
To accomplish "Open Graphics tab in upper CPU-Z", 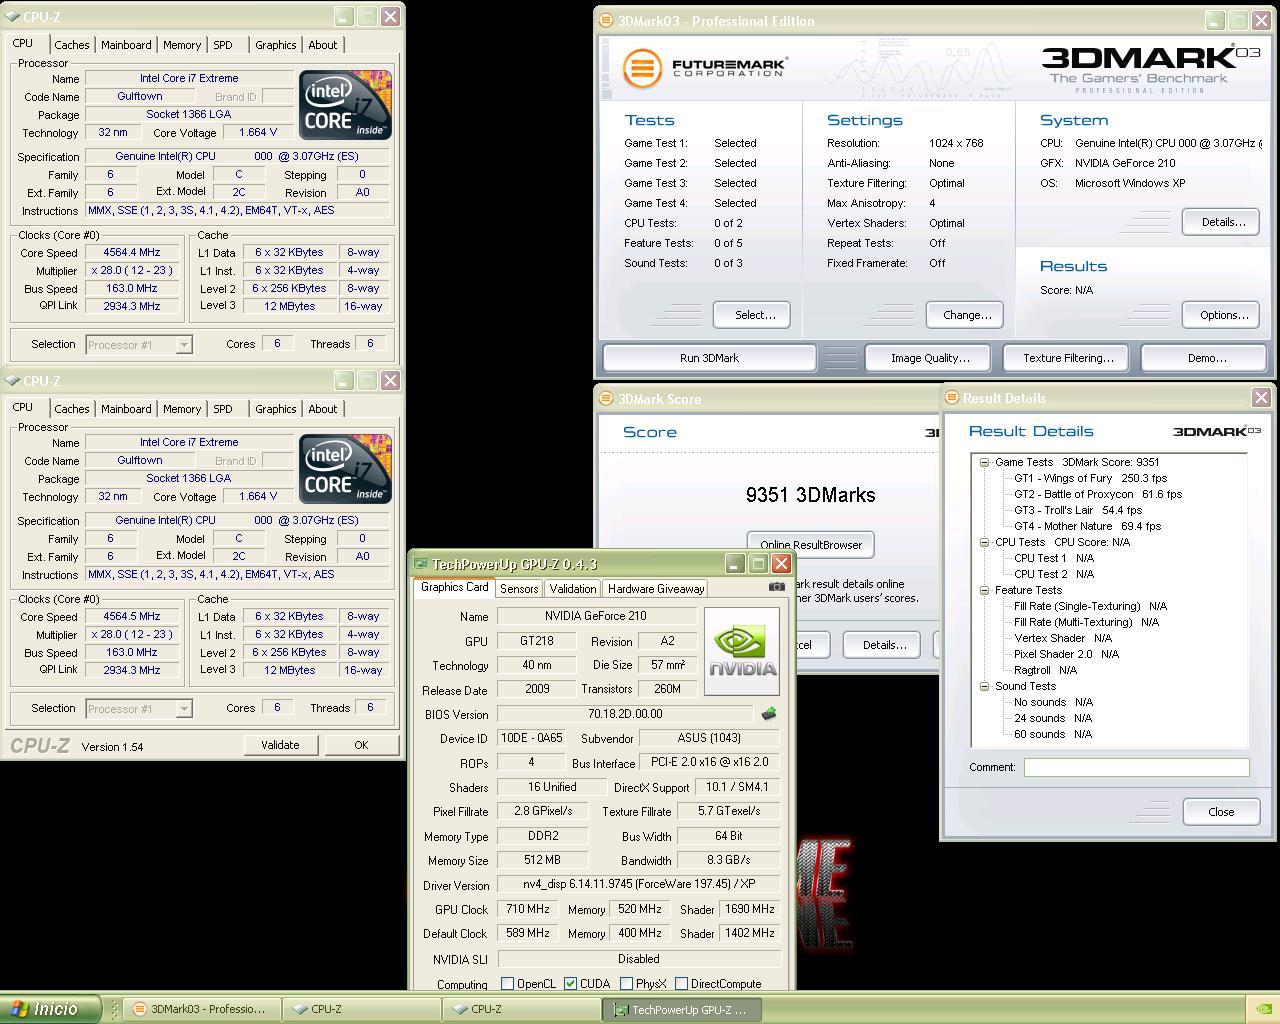I will coord(275,45).
